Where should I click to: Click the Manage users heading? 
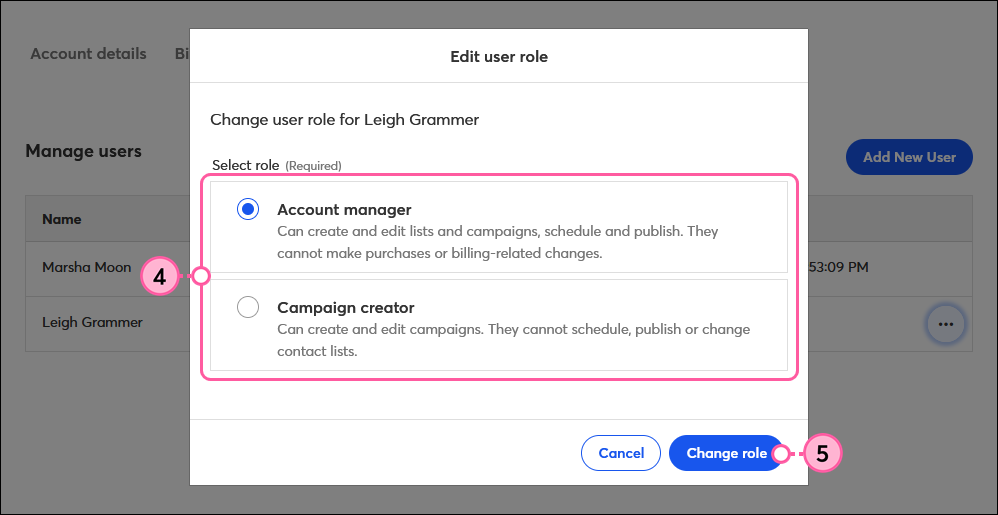pyautogui.click(x=83, y=152)
